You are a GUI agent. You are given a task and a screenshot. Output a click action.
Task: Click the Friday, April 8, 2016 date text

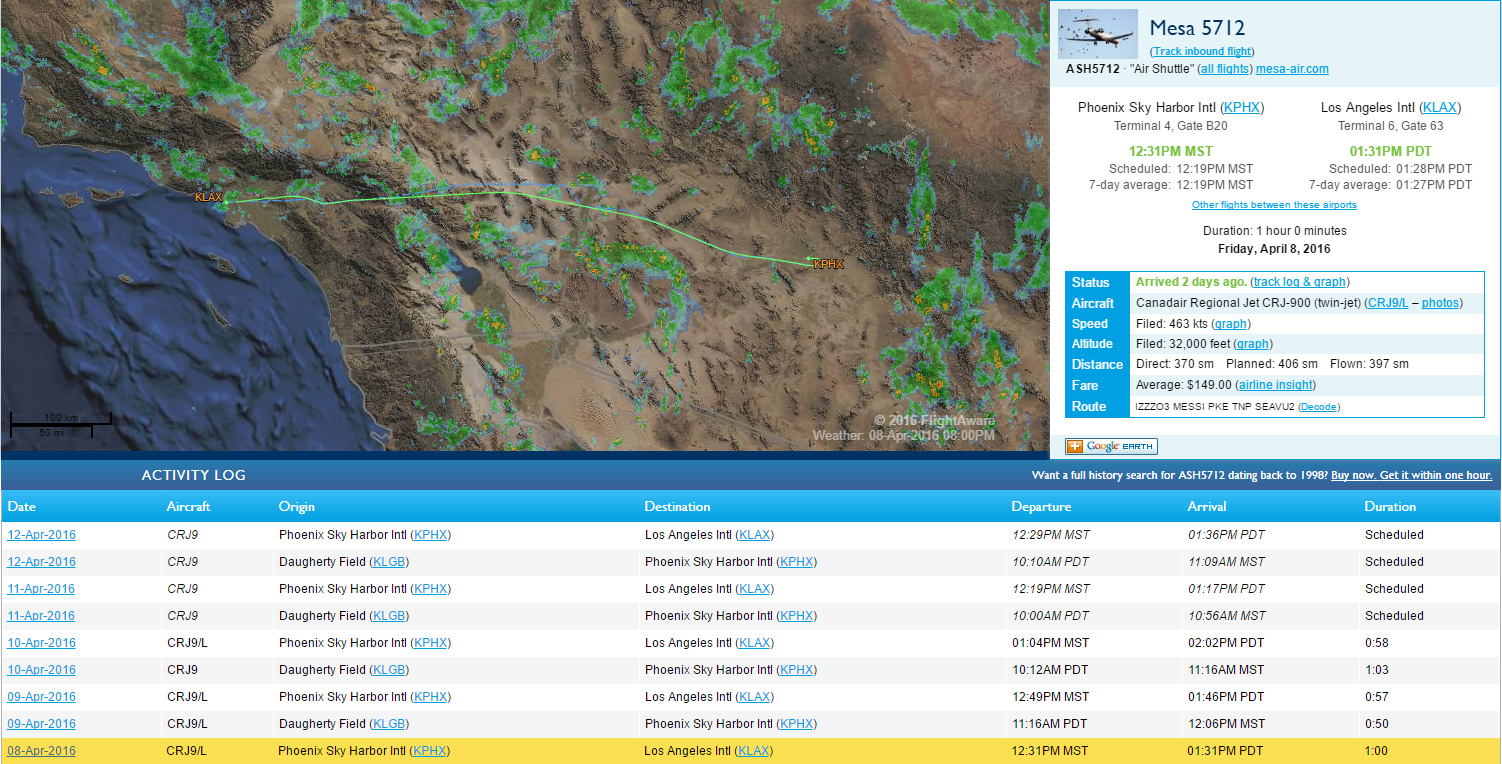pyautogui.click(x=1274, y=249)
